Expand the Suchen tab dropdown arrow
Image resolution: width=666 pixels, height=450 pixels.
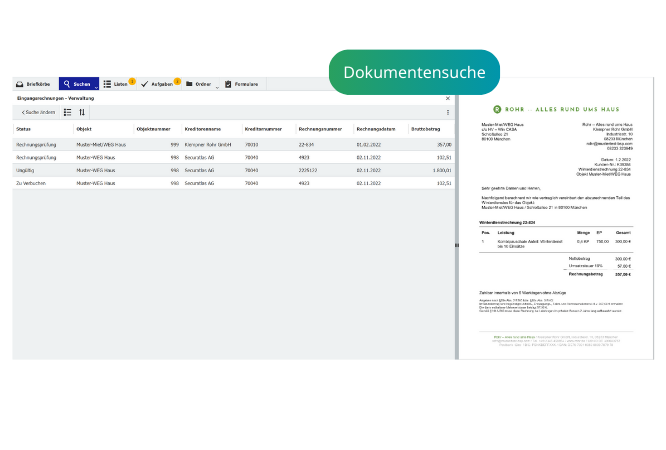coord(96,88)
